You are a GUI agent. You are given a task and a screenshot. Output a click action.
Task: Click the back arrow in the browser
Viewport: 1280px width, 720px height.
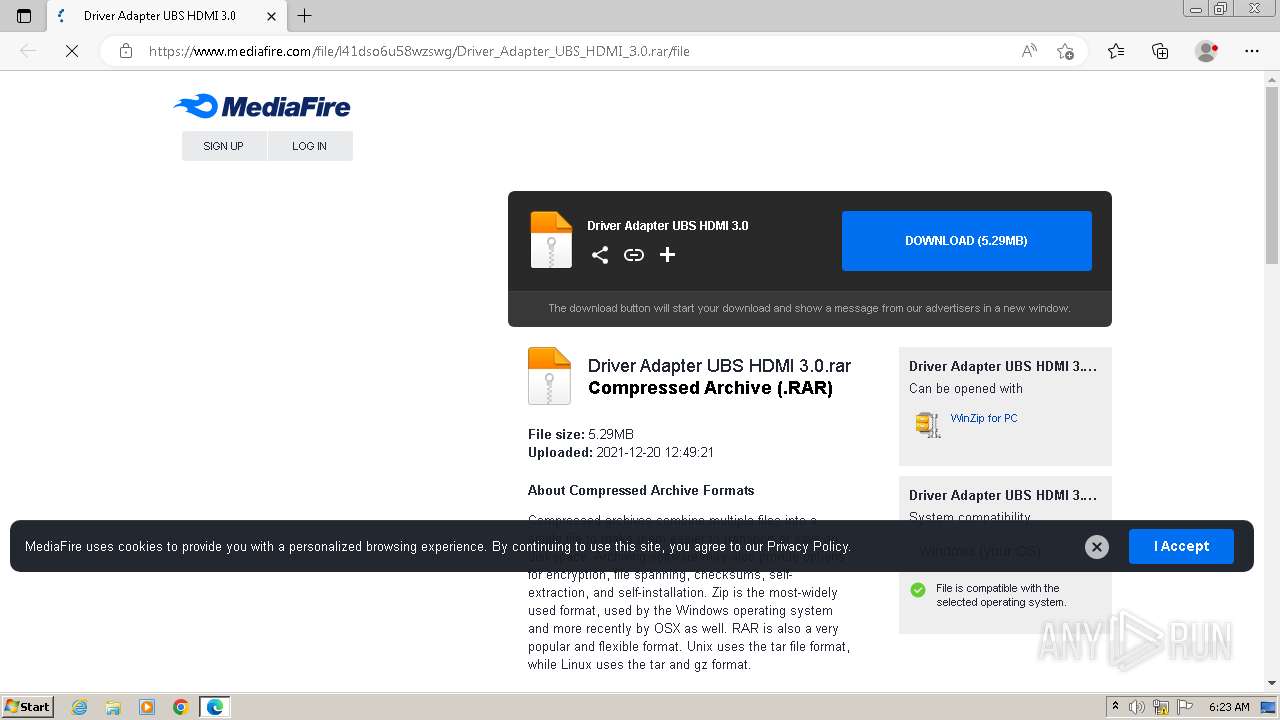tap(28, 51)
